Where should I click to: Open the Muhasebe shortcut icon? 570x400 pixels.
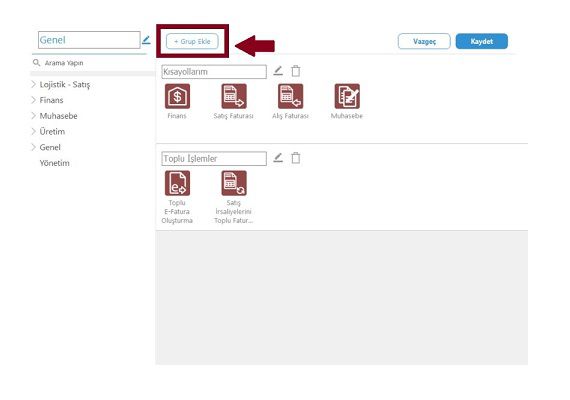click(x=347, y=96)
